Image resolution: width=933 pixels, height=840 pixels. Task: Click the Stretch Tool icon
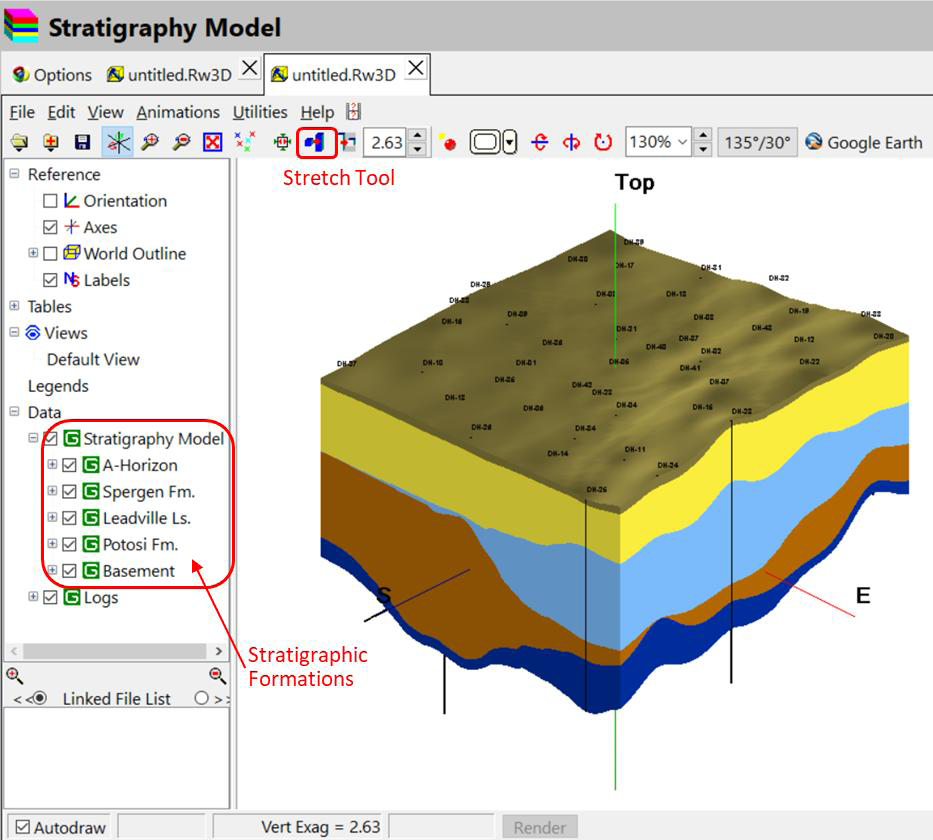[316, 143]
